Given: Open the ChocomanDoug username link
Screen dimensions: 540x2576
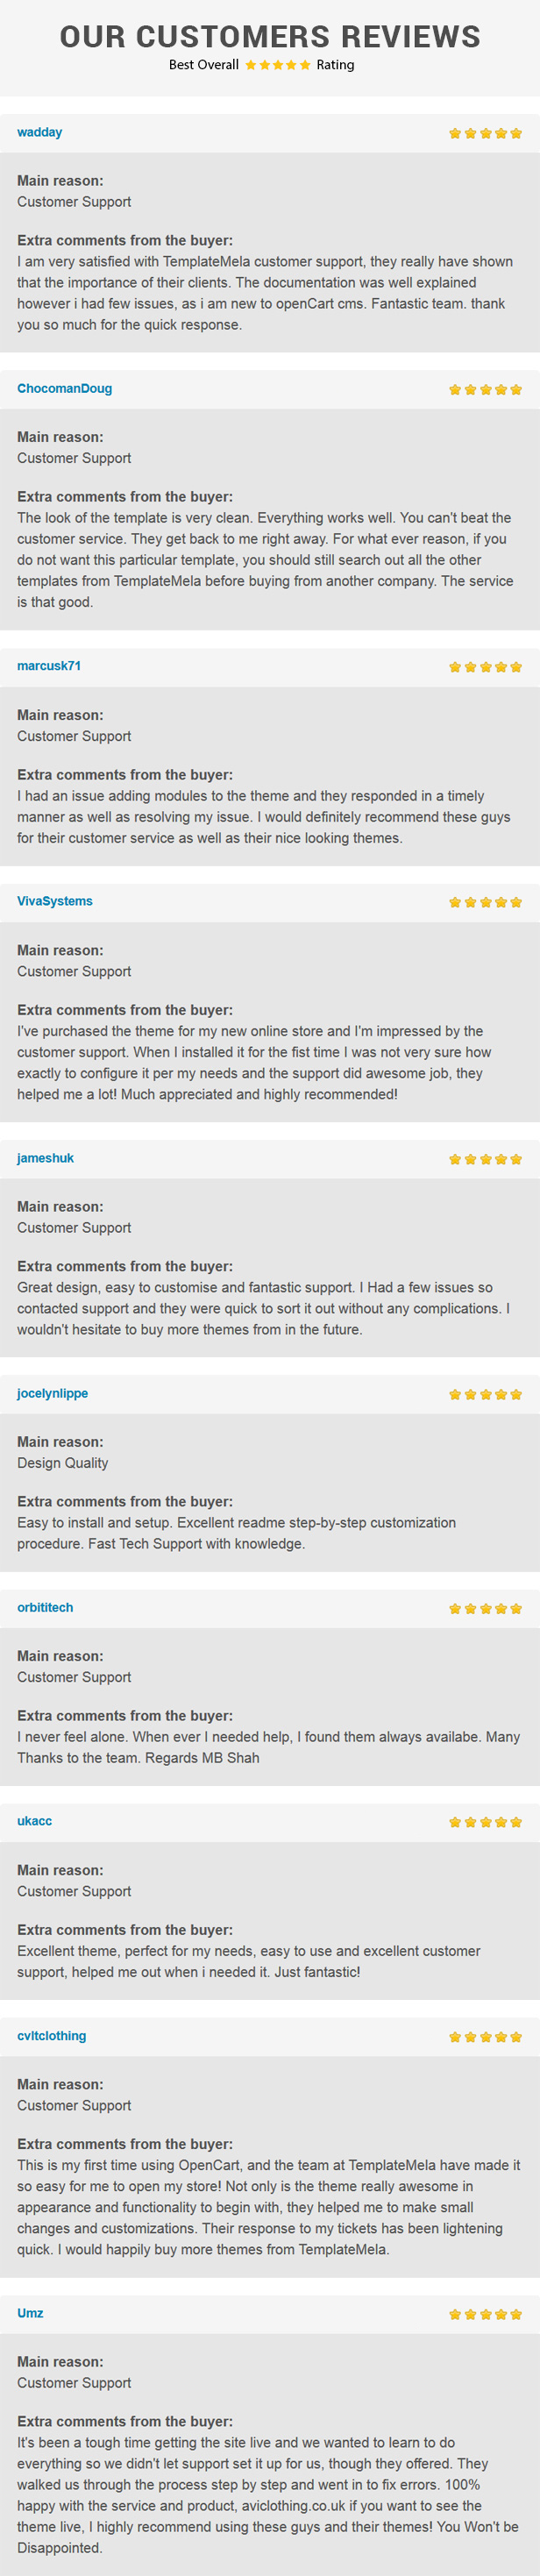Looking at the screenshot, I should (64, 388).
